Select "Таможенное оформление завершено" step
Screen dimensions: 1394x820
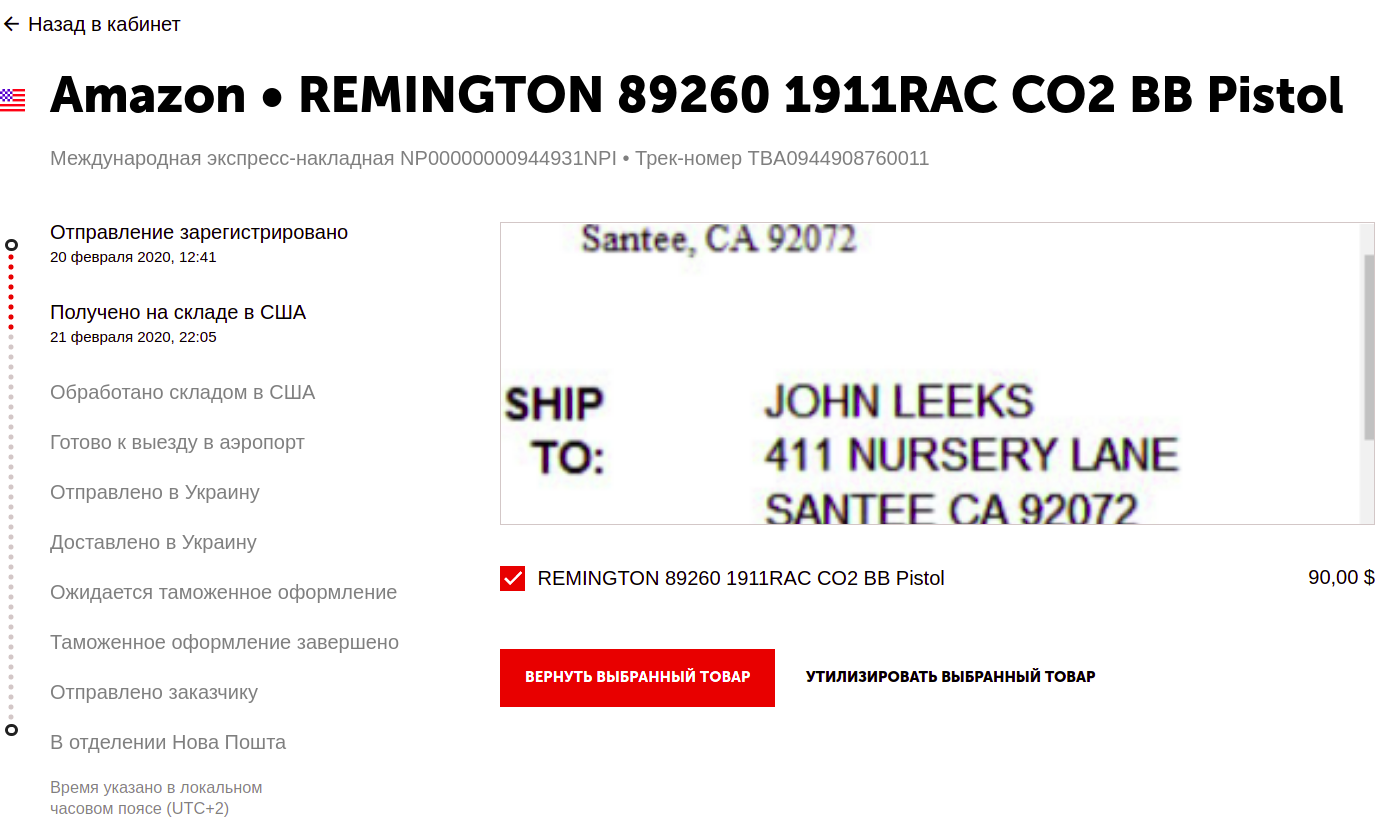click(224, 642)
